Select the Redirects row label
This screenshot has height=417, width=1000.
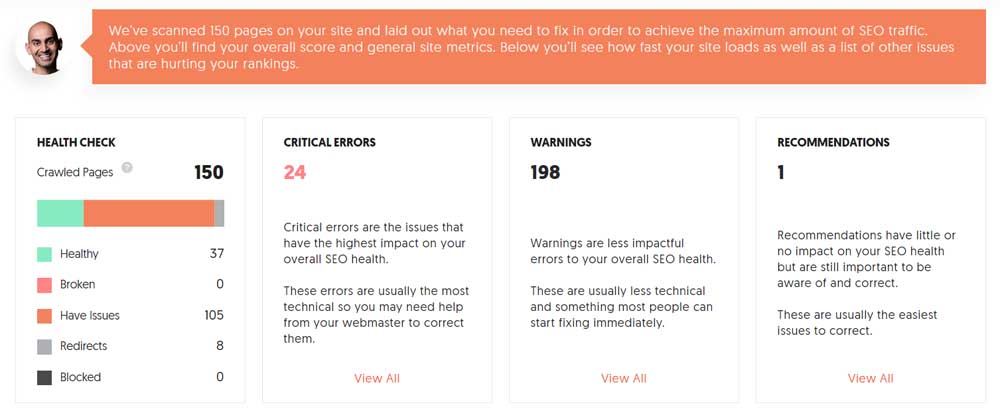[83, 346]
